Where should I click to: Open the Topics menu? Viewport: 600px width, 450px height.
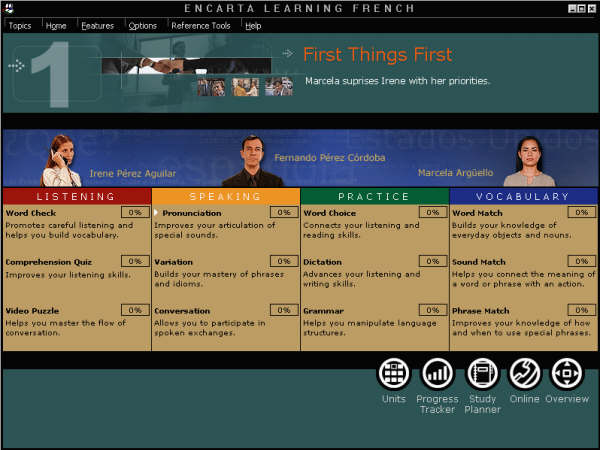pos(20,26)
